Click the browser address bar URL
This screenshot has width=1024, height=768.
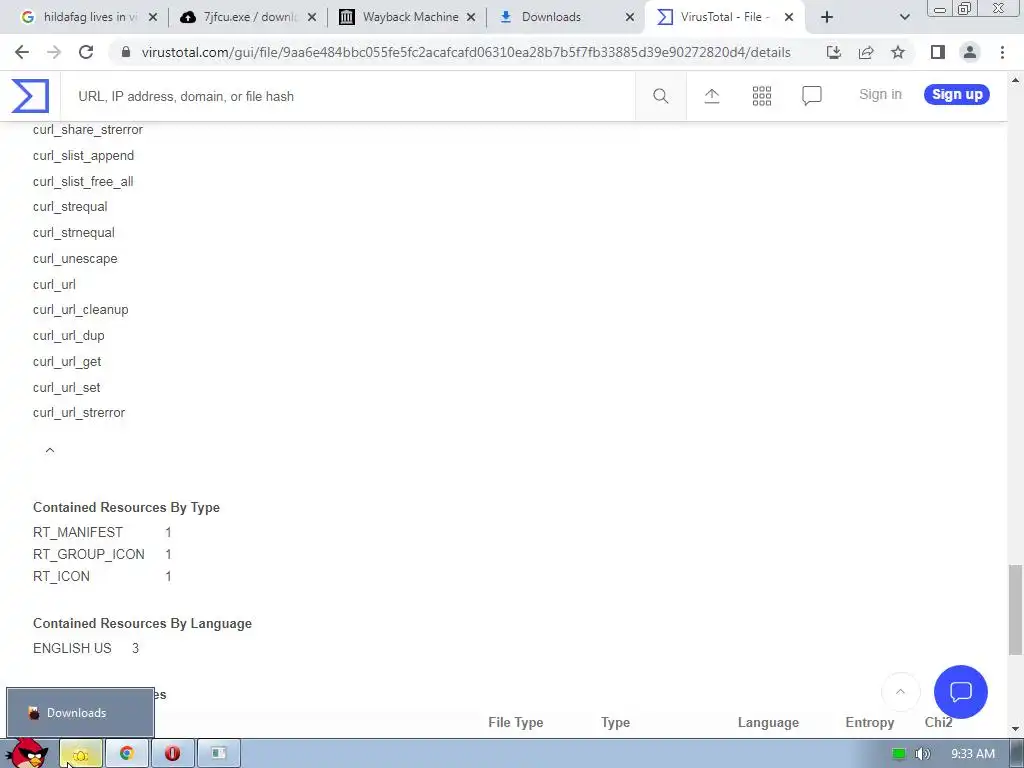click(x=466, y=52)
